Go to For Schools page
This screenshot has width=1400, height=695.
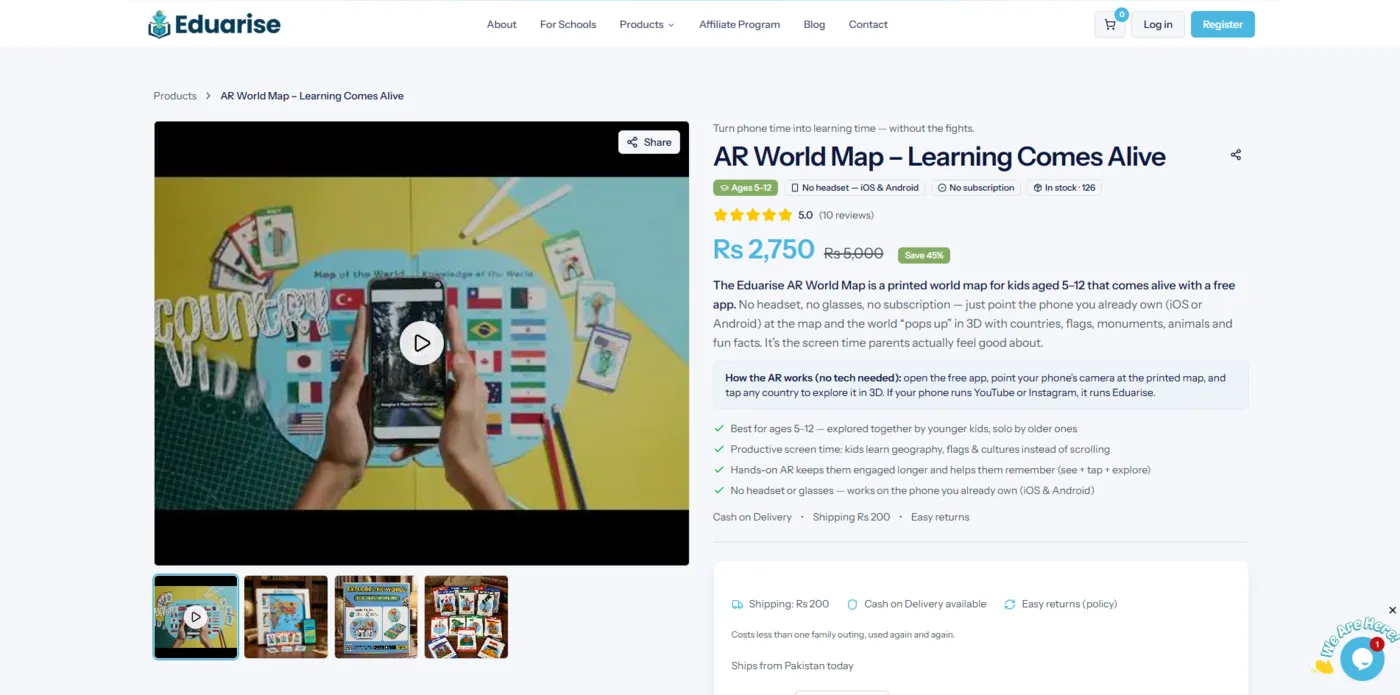[568, 25]
